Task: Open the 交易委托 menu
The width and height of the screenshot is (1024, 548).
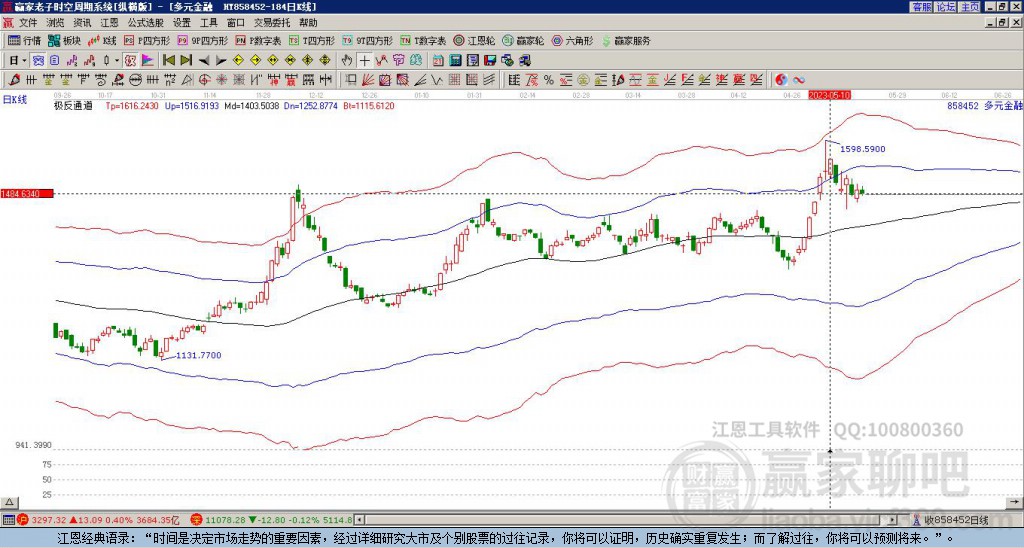Action: 272,23
